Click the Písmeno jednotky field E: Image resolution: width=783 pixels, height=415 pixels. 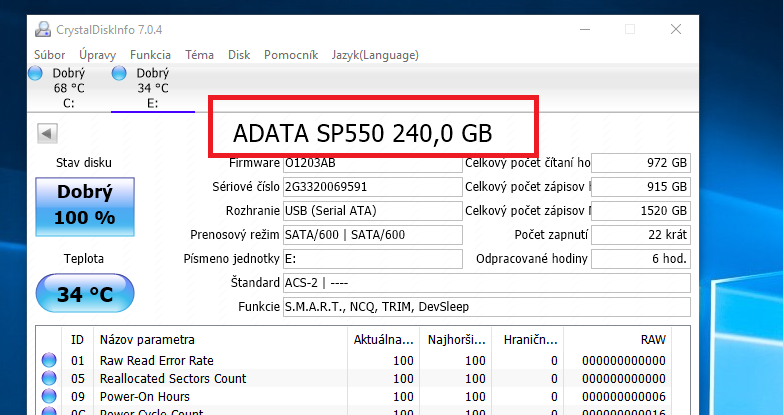click(x=373, y=259)
